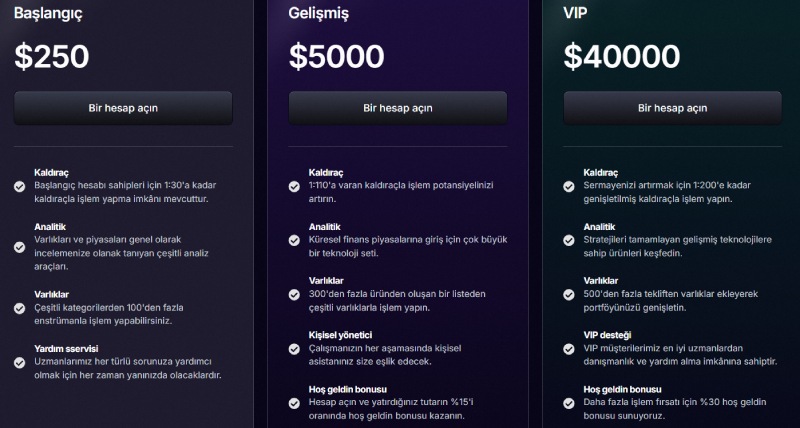Image resolution: width=800 pixels, height=428 pixels.
Task: Click the Başlangıç plan title
Action: click(48, 14)
